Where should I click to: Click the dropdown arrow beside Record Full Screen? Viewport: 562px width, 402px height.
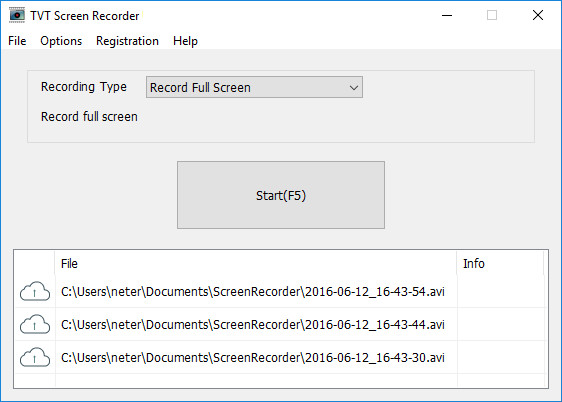(x=354, y=87)
